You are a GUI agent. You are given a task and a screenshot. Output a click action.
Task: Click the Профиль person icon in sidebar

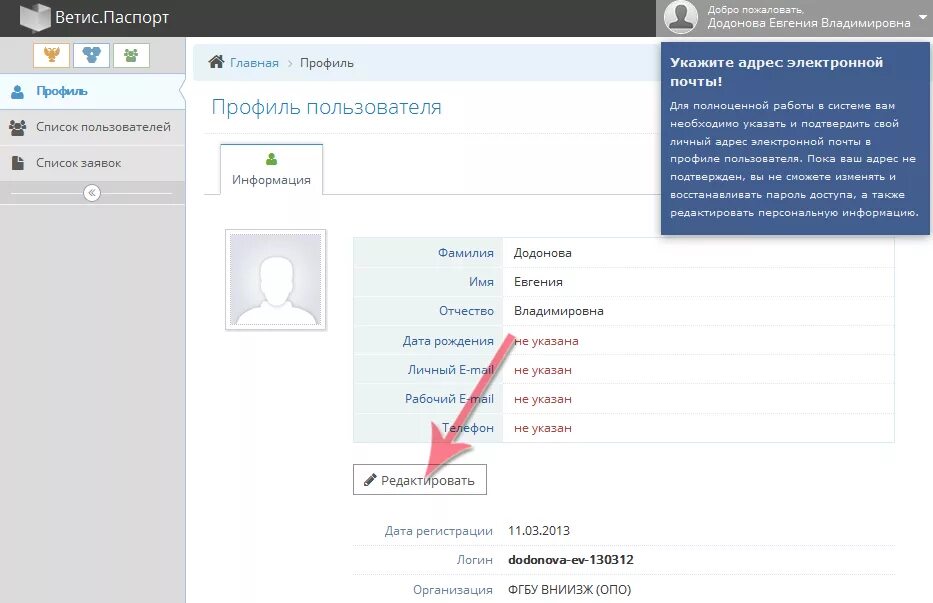(18, 92)
